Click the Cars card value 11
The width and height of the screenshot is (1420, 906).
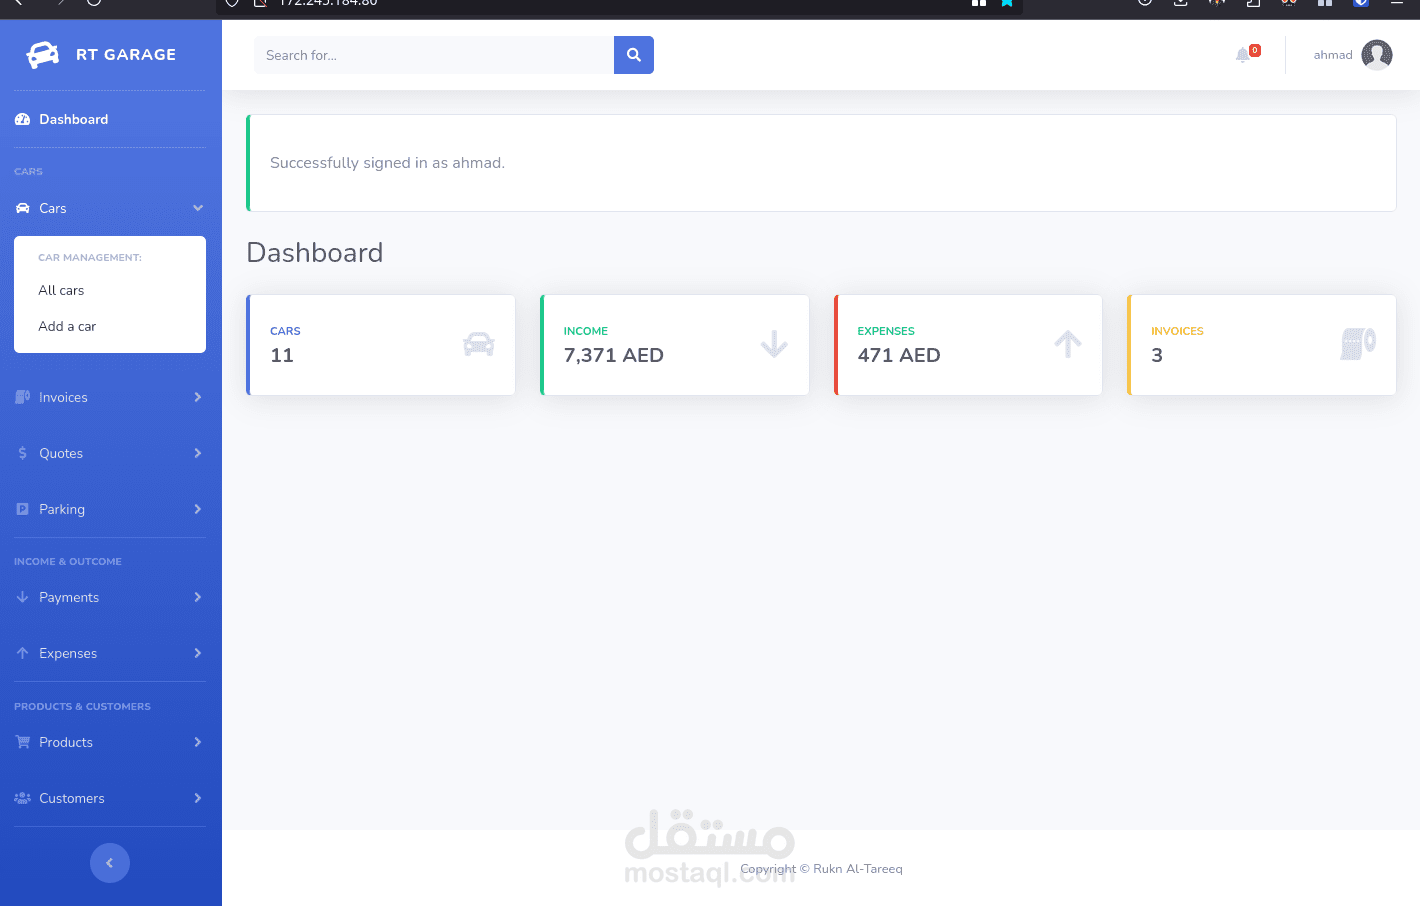(x=282, y=355)
